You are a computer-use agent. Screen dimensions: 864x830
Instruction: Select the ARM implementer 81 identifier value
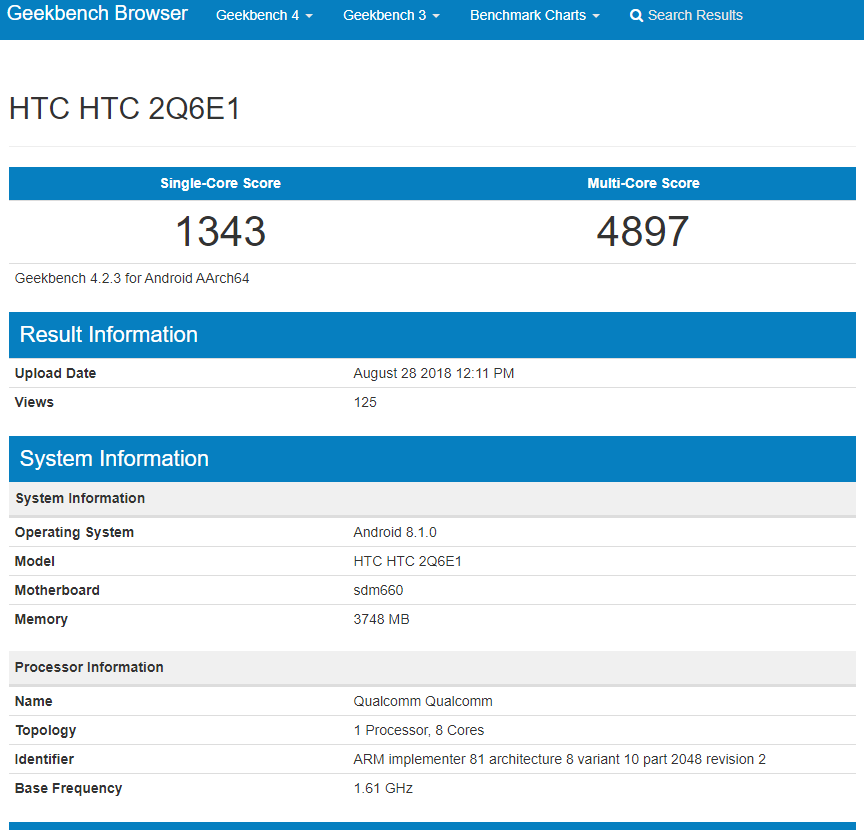coord(559,759)
